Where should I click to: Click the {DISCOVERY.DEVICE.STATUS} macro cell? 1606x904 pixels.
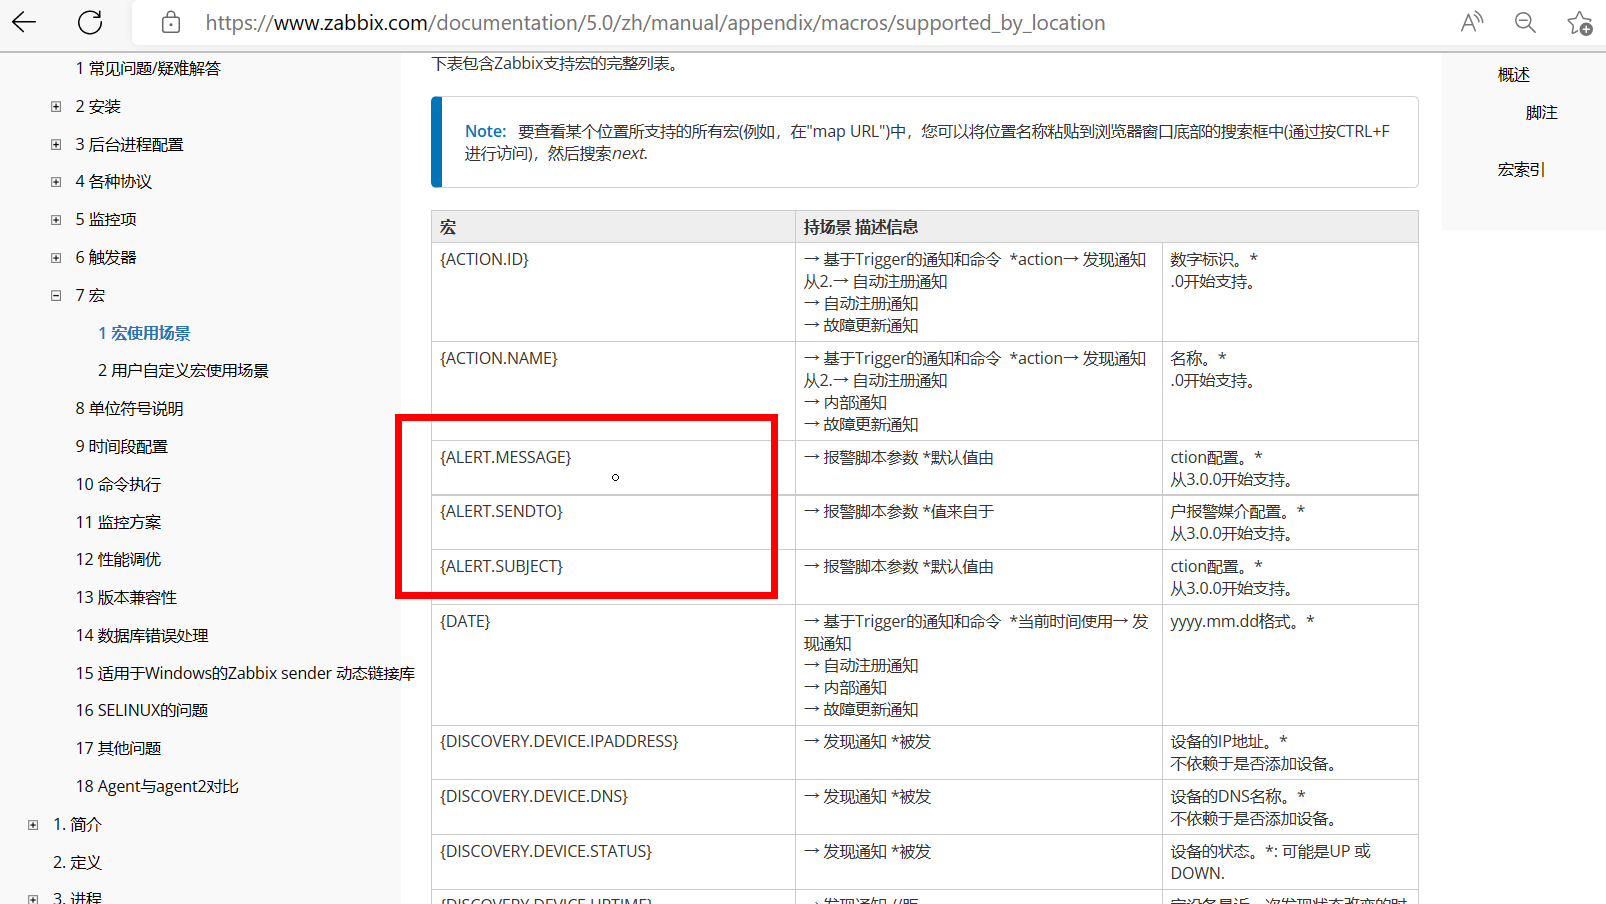(613, 862)
